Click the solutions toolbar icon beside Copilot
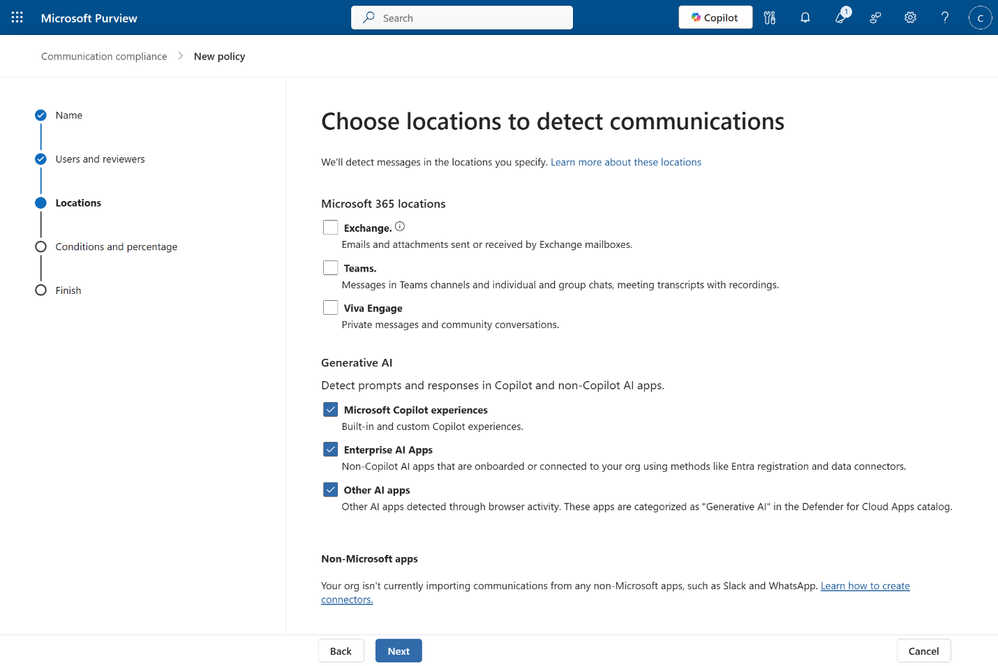 point(770,17)
